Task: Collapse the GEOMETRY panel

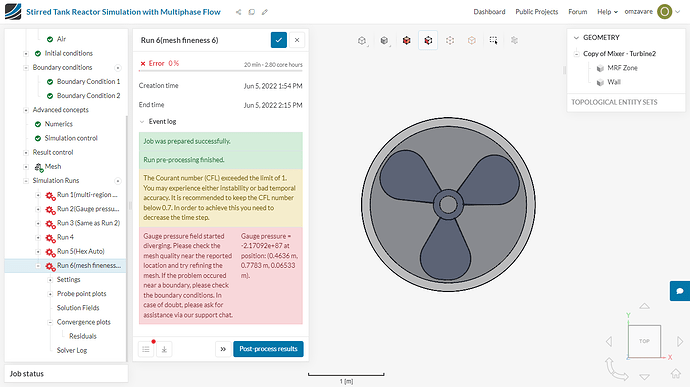Action: (576, 38)
